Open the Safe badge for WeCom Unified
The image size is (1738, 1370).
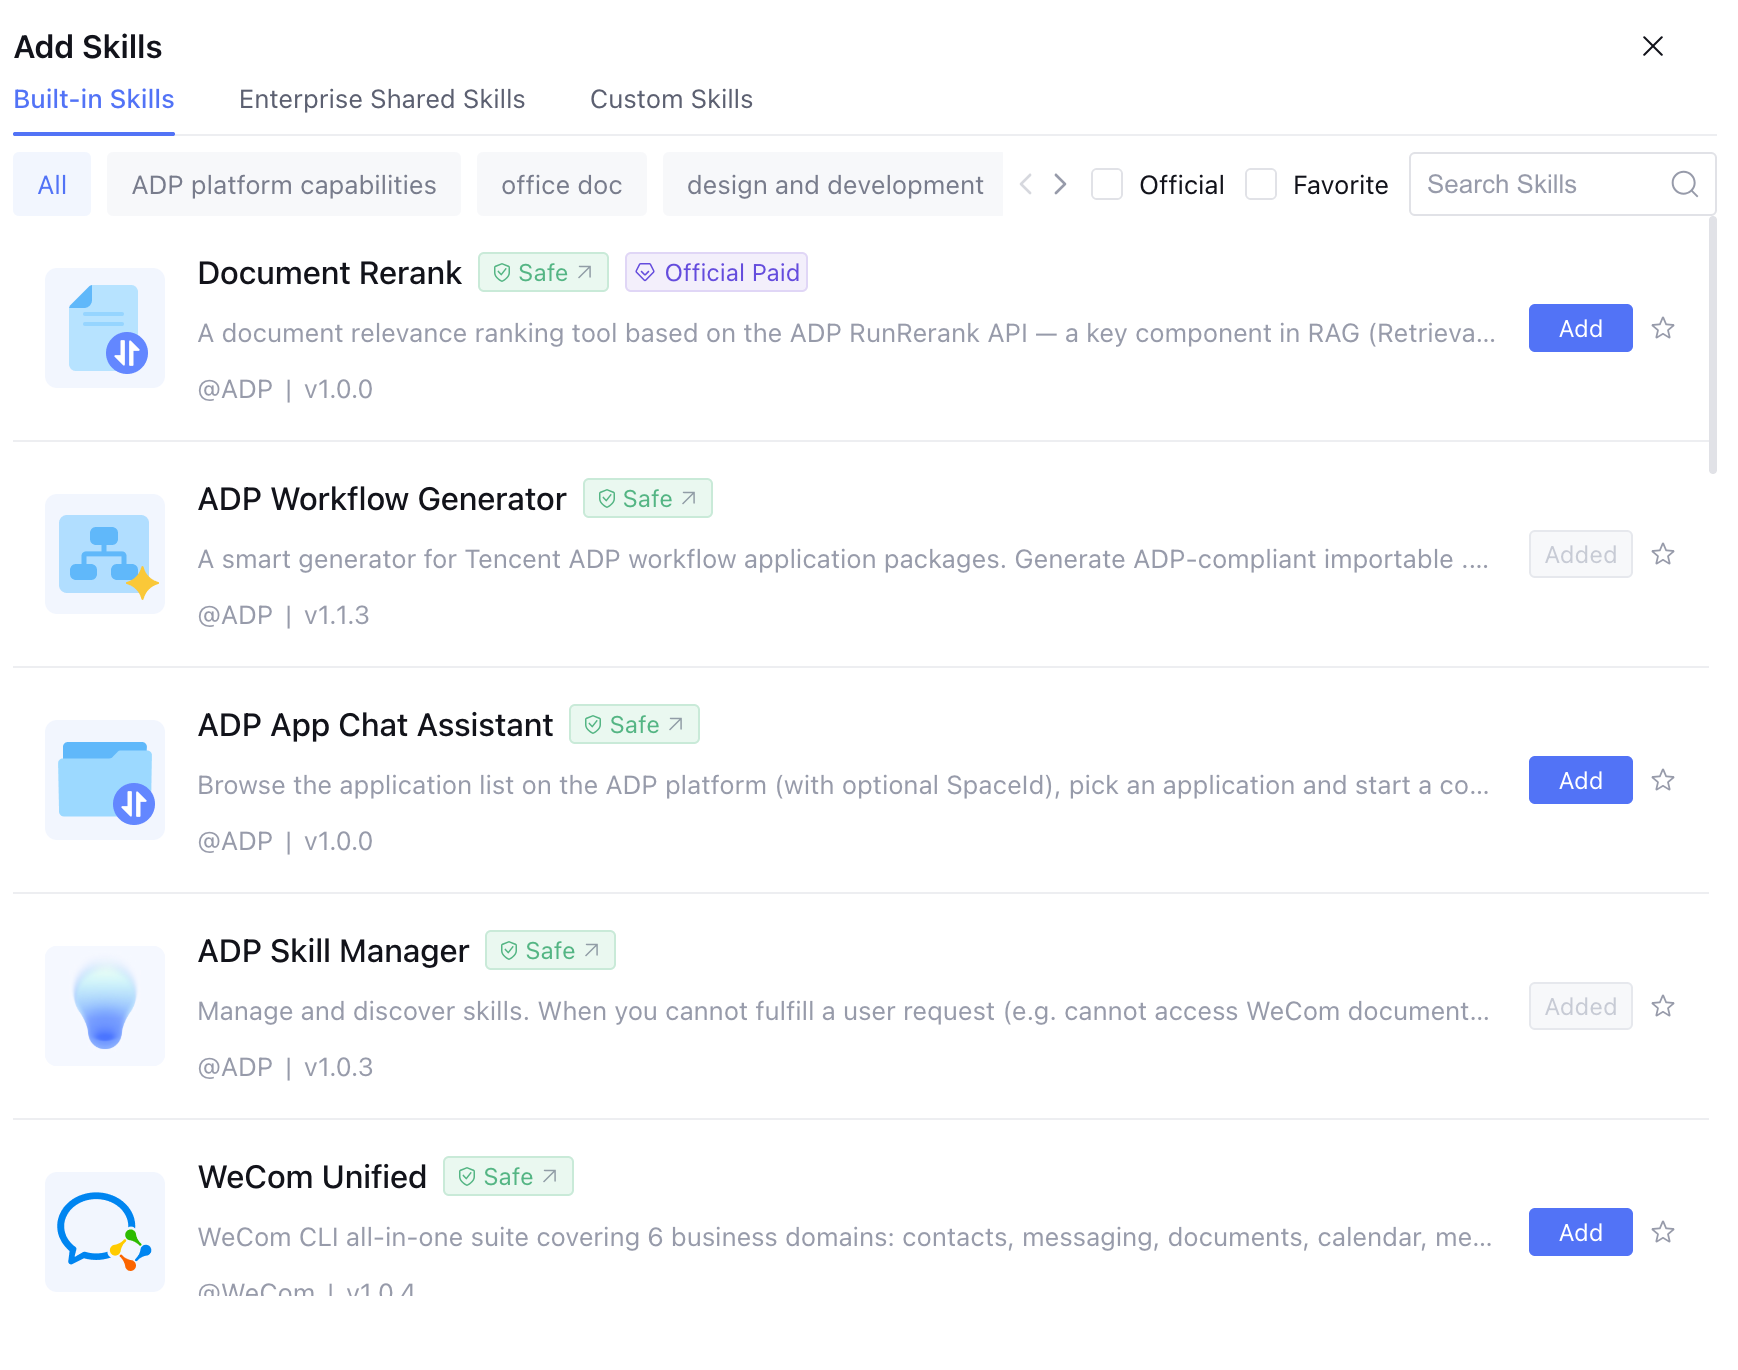click(508, 1176)
